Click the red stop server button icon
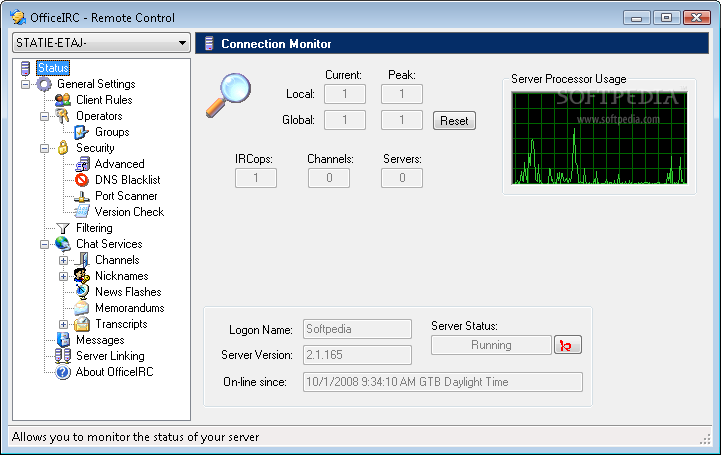Viewport: 721px width, 455px height. (568, 345)
